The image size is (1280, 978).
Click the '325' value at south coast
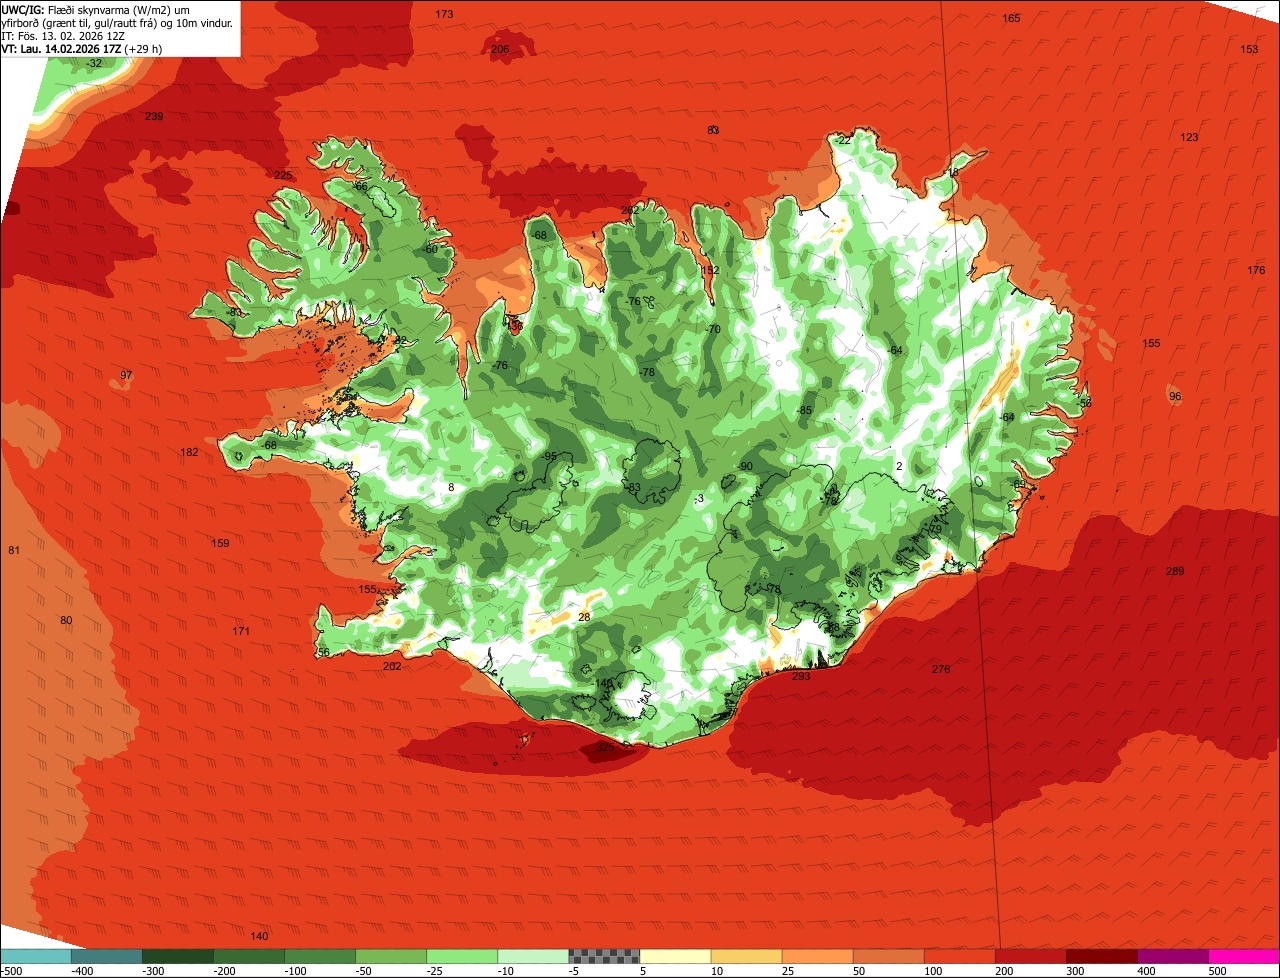pyautogui.click(x=605, y=747)
